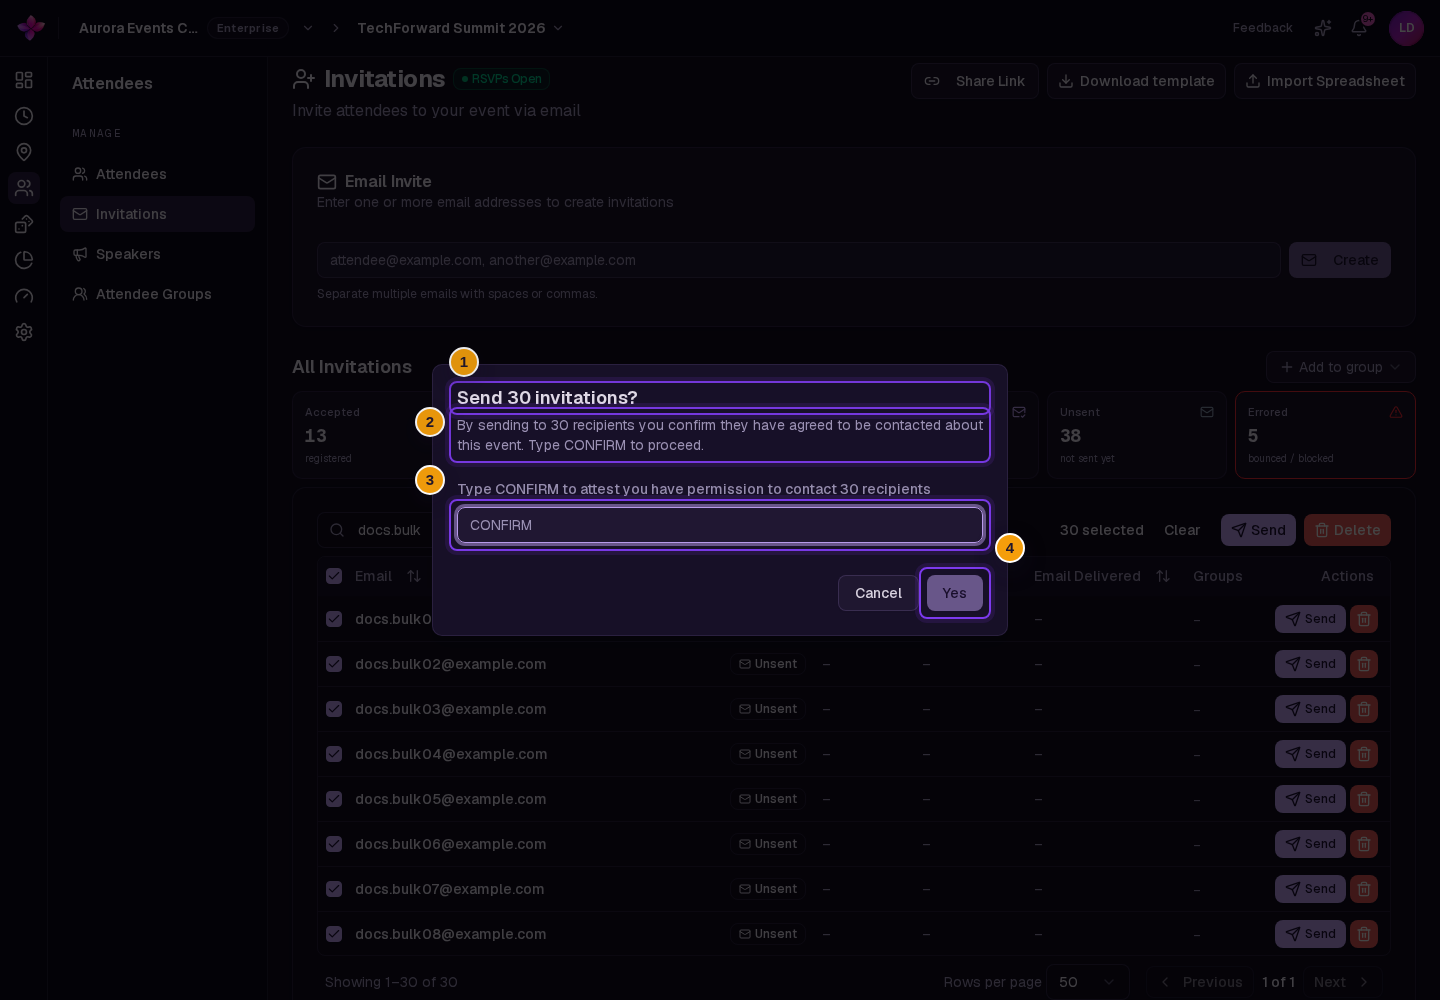The height and width of the screenshot is (1000, 1440).
Task: Open the Add to group dropdown
Action: [1341, 367]
